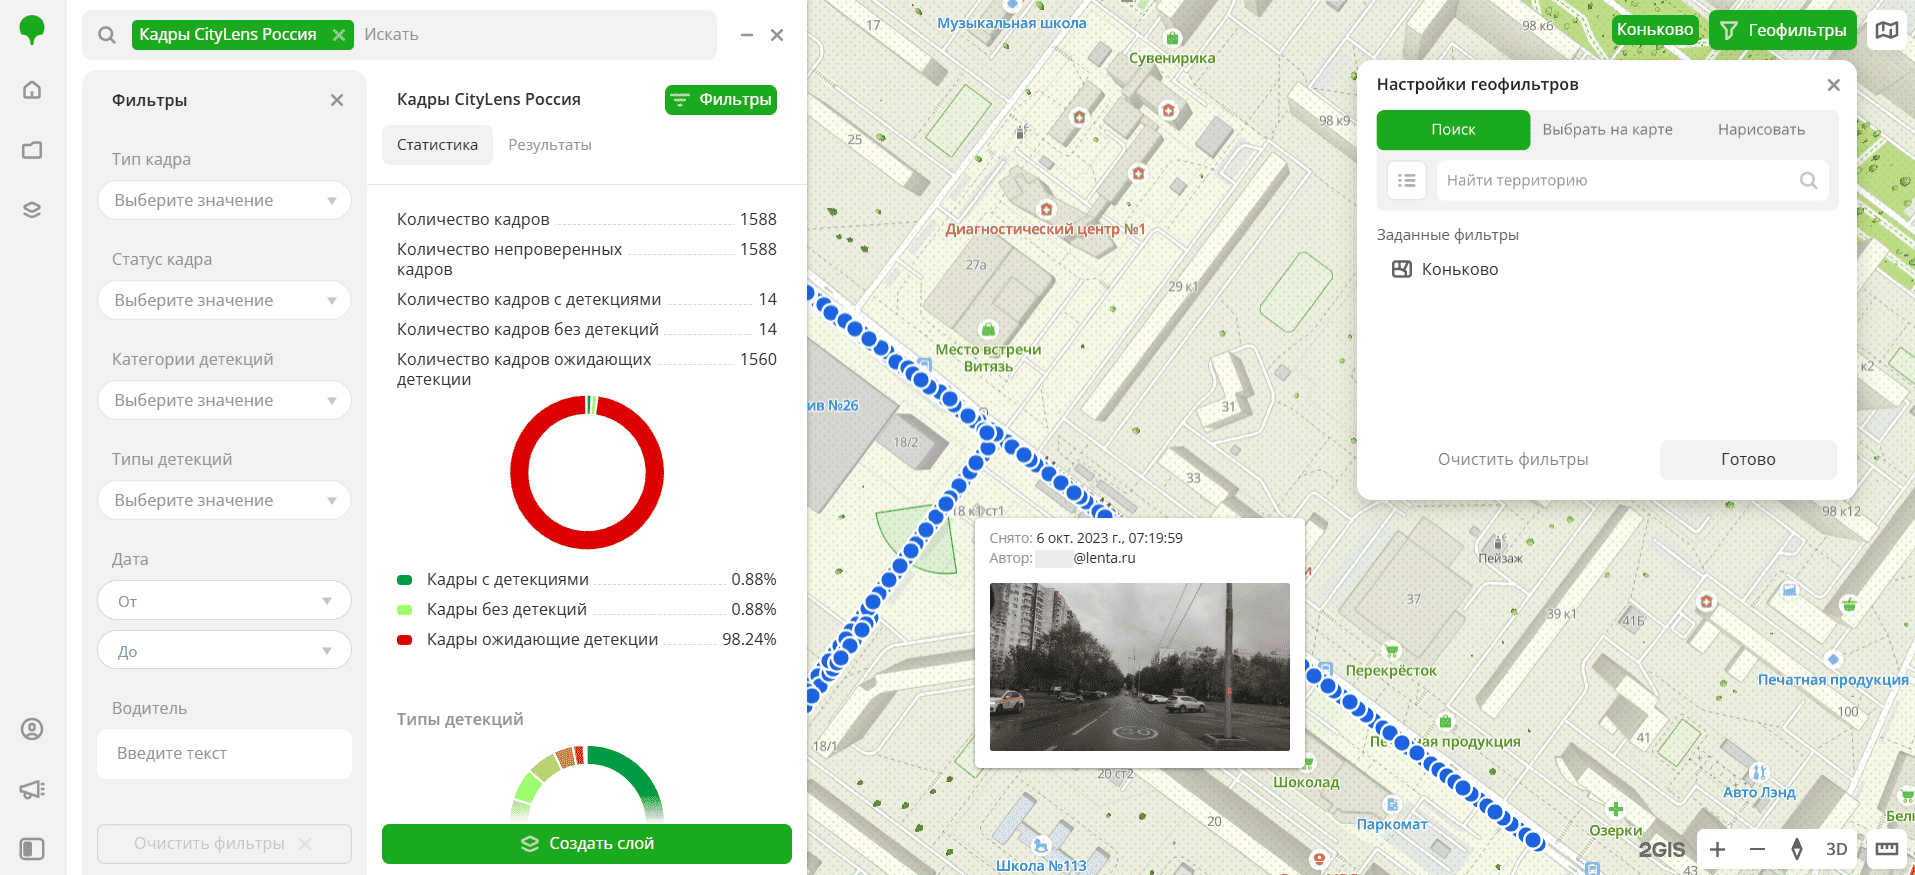Open the territory list icon button
The image size is (1915, 875).
[1406, 181]
